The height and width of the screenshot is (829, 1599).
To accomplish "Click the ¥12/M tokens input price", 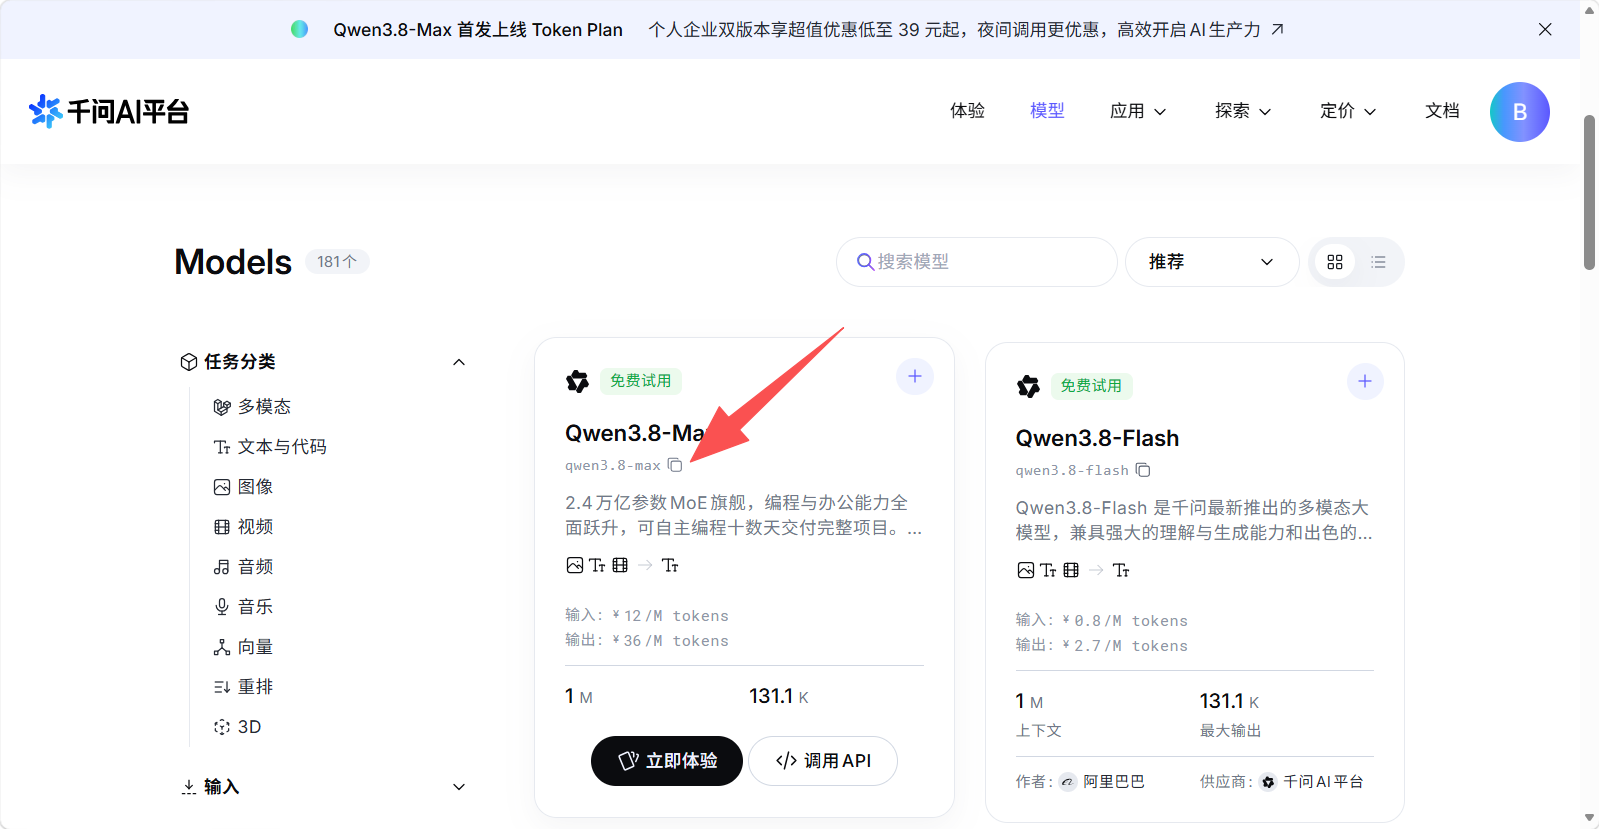I will click(670, 616).
